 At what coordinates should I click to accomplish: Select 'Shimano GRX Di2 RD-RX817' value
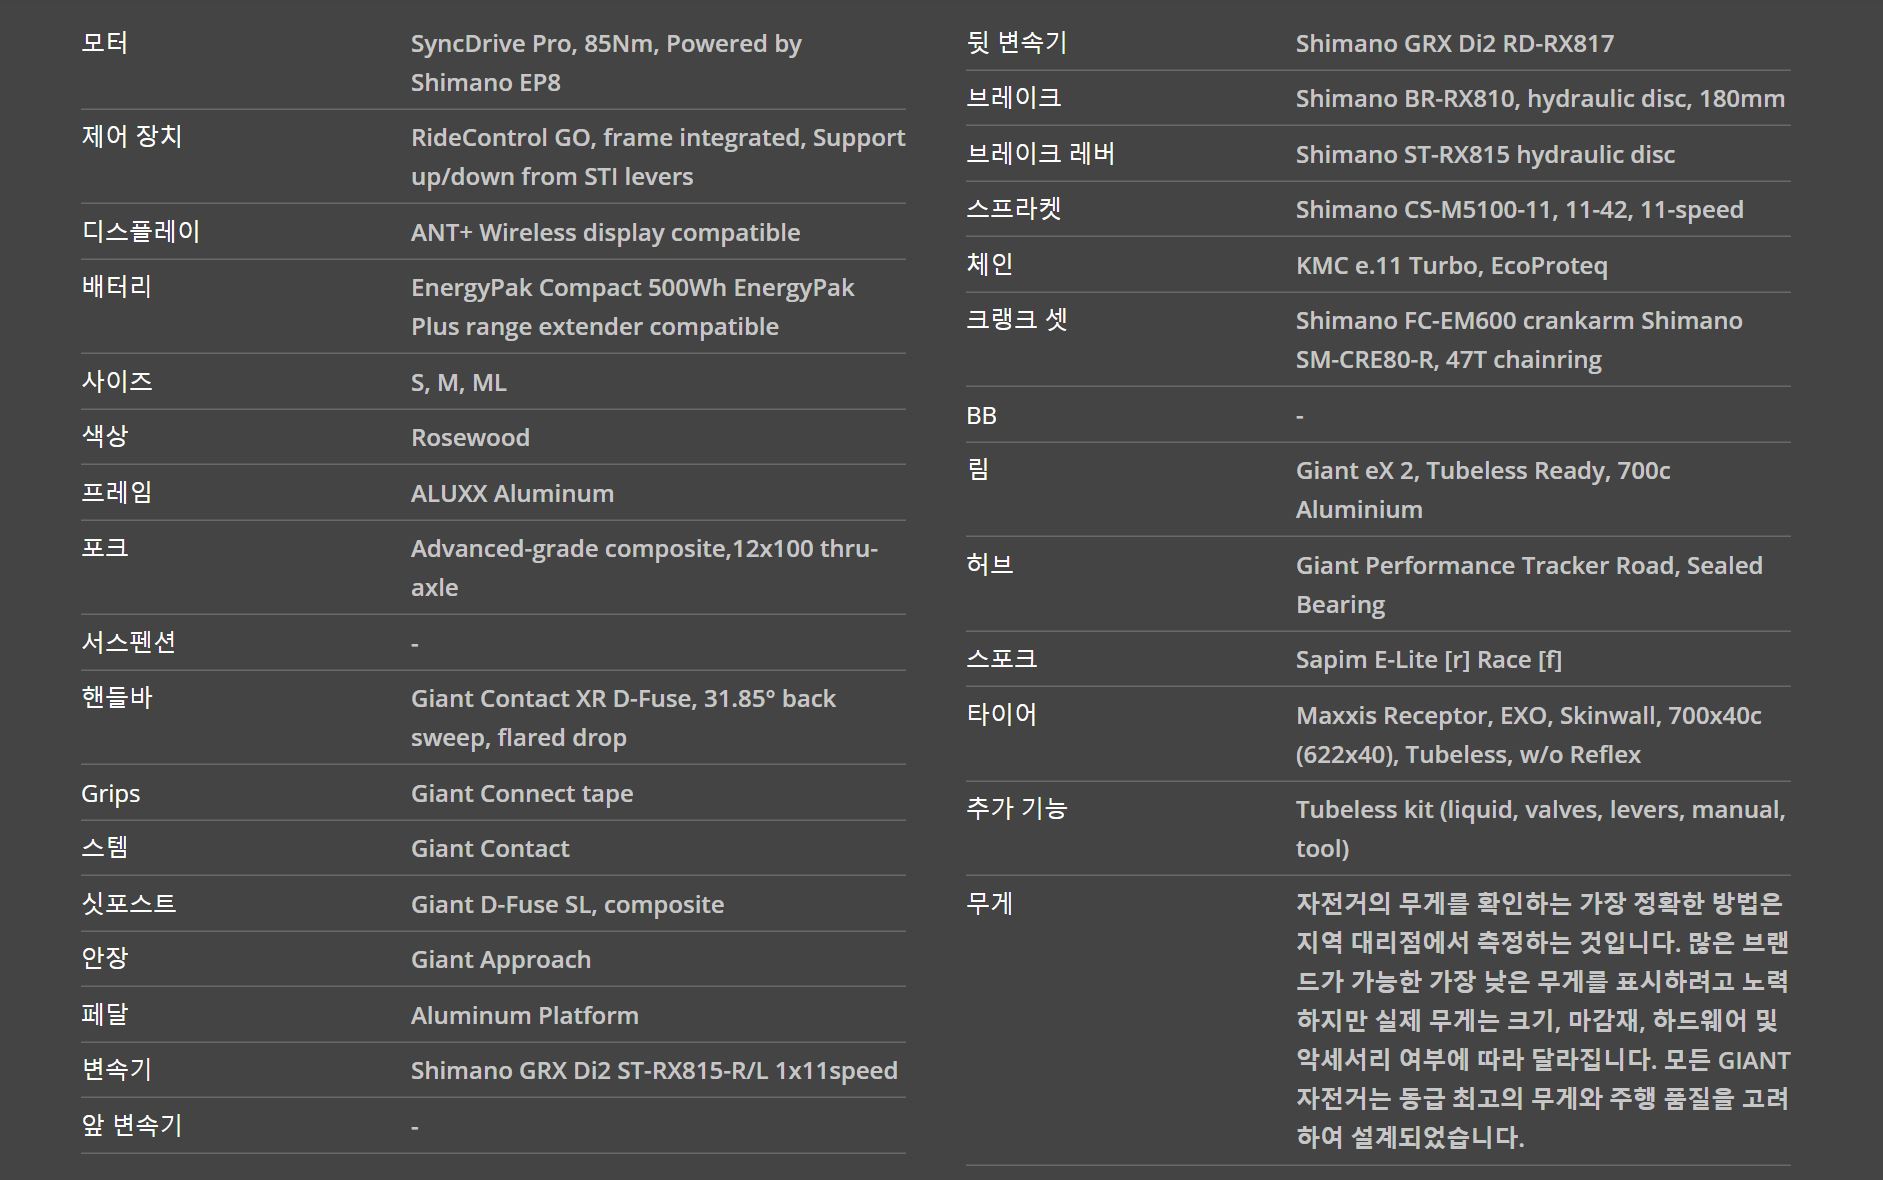pos(1455,44)
